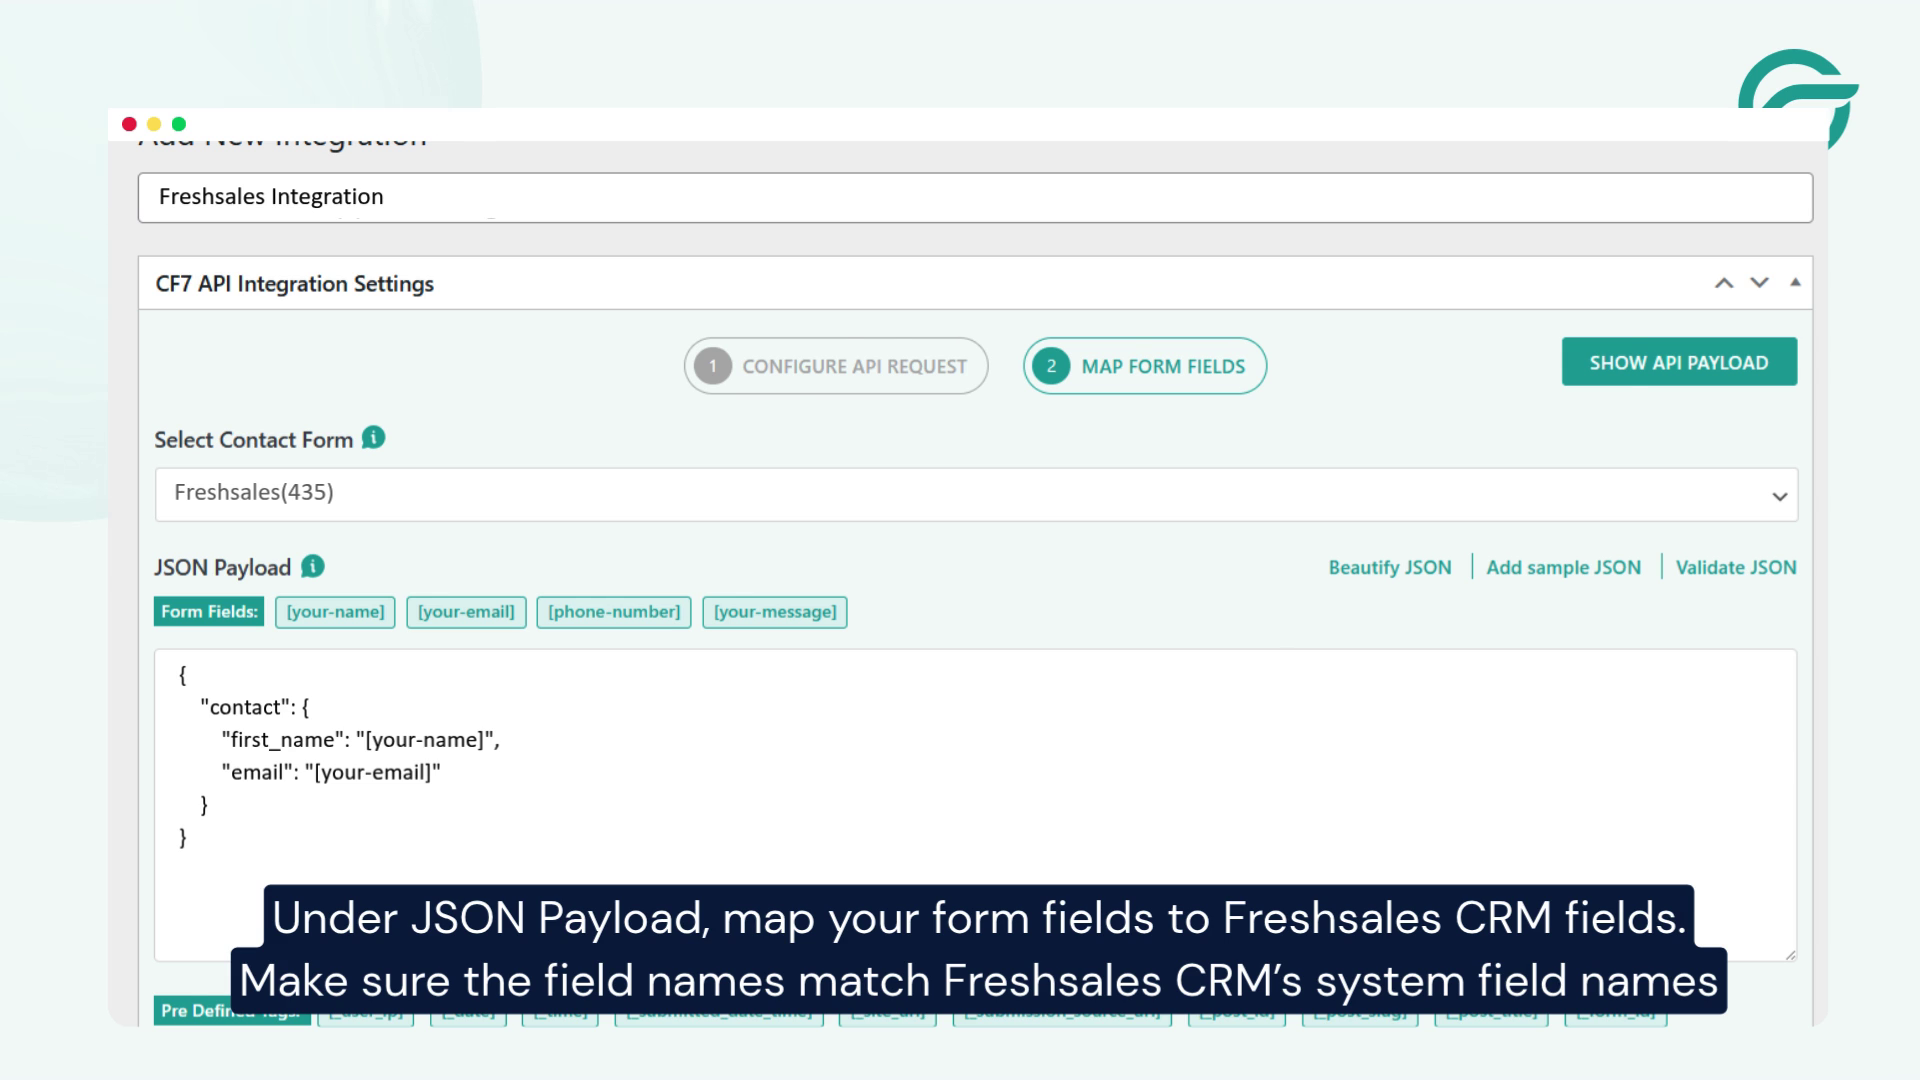The image size is (1920, 1080).
Task: Click the yellow window minimize dot
Action: (x=154, y=124)
